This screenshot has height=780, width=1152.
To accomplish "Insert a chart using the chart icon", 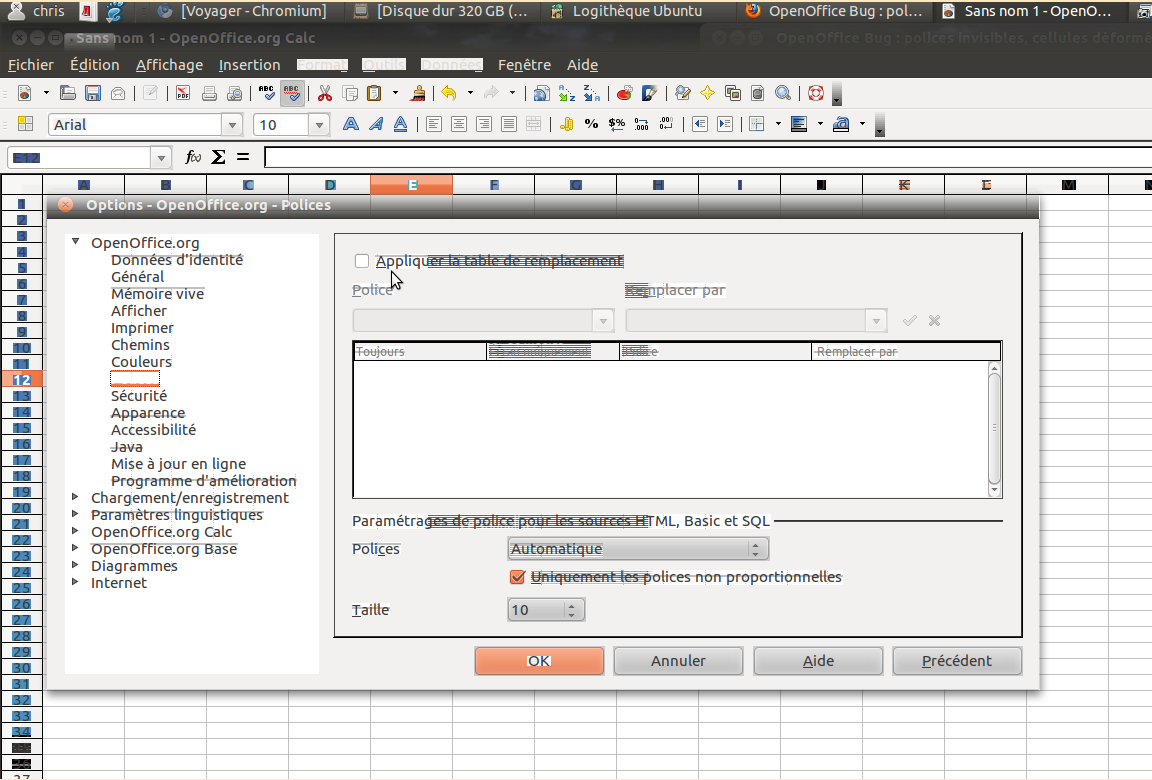I will pos(624,93).
